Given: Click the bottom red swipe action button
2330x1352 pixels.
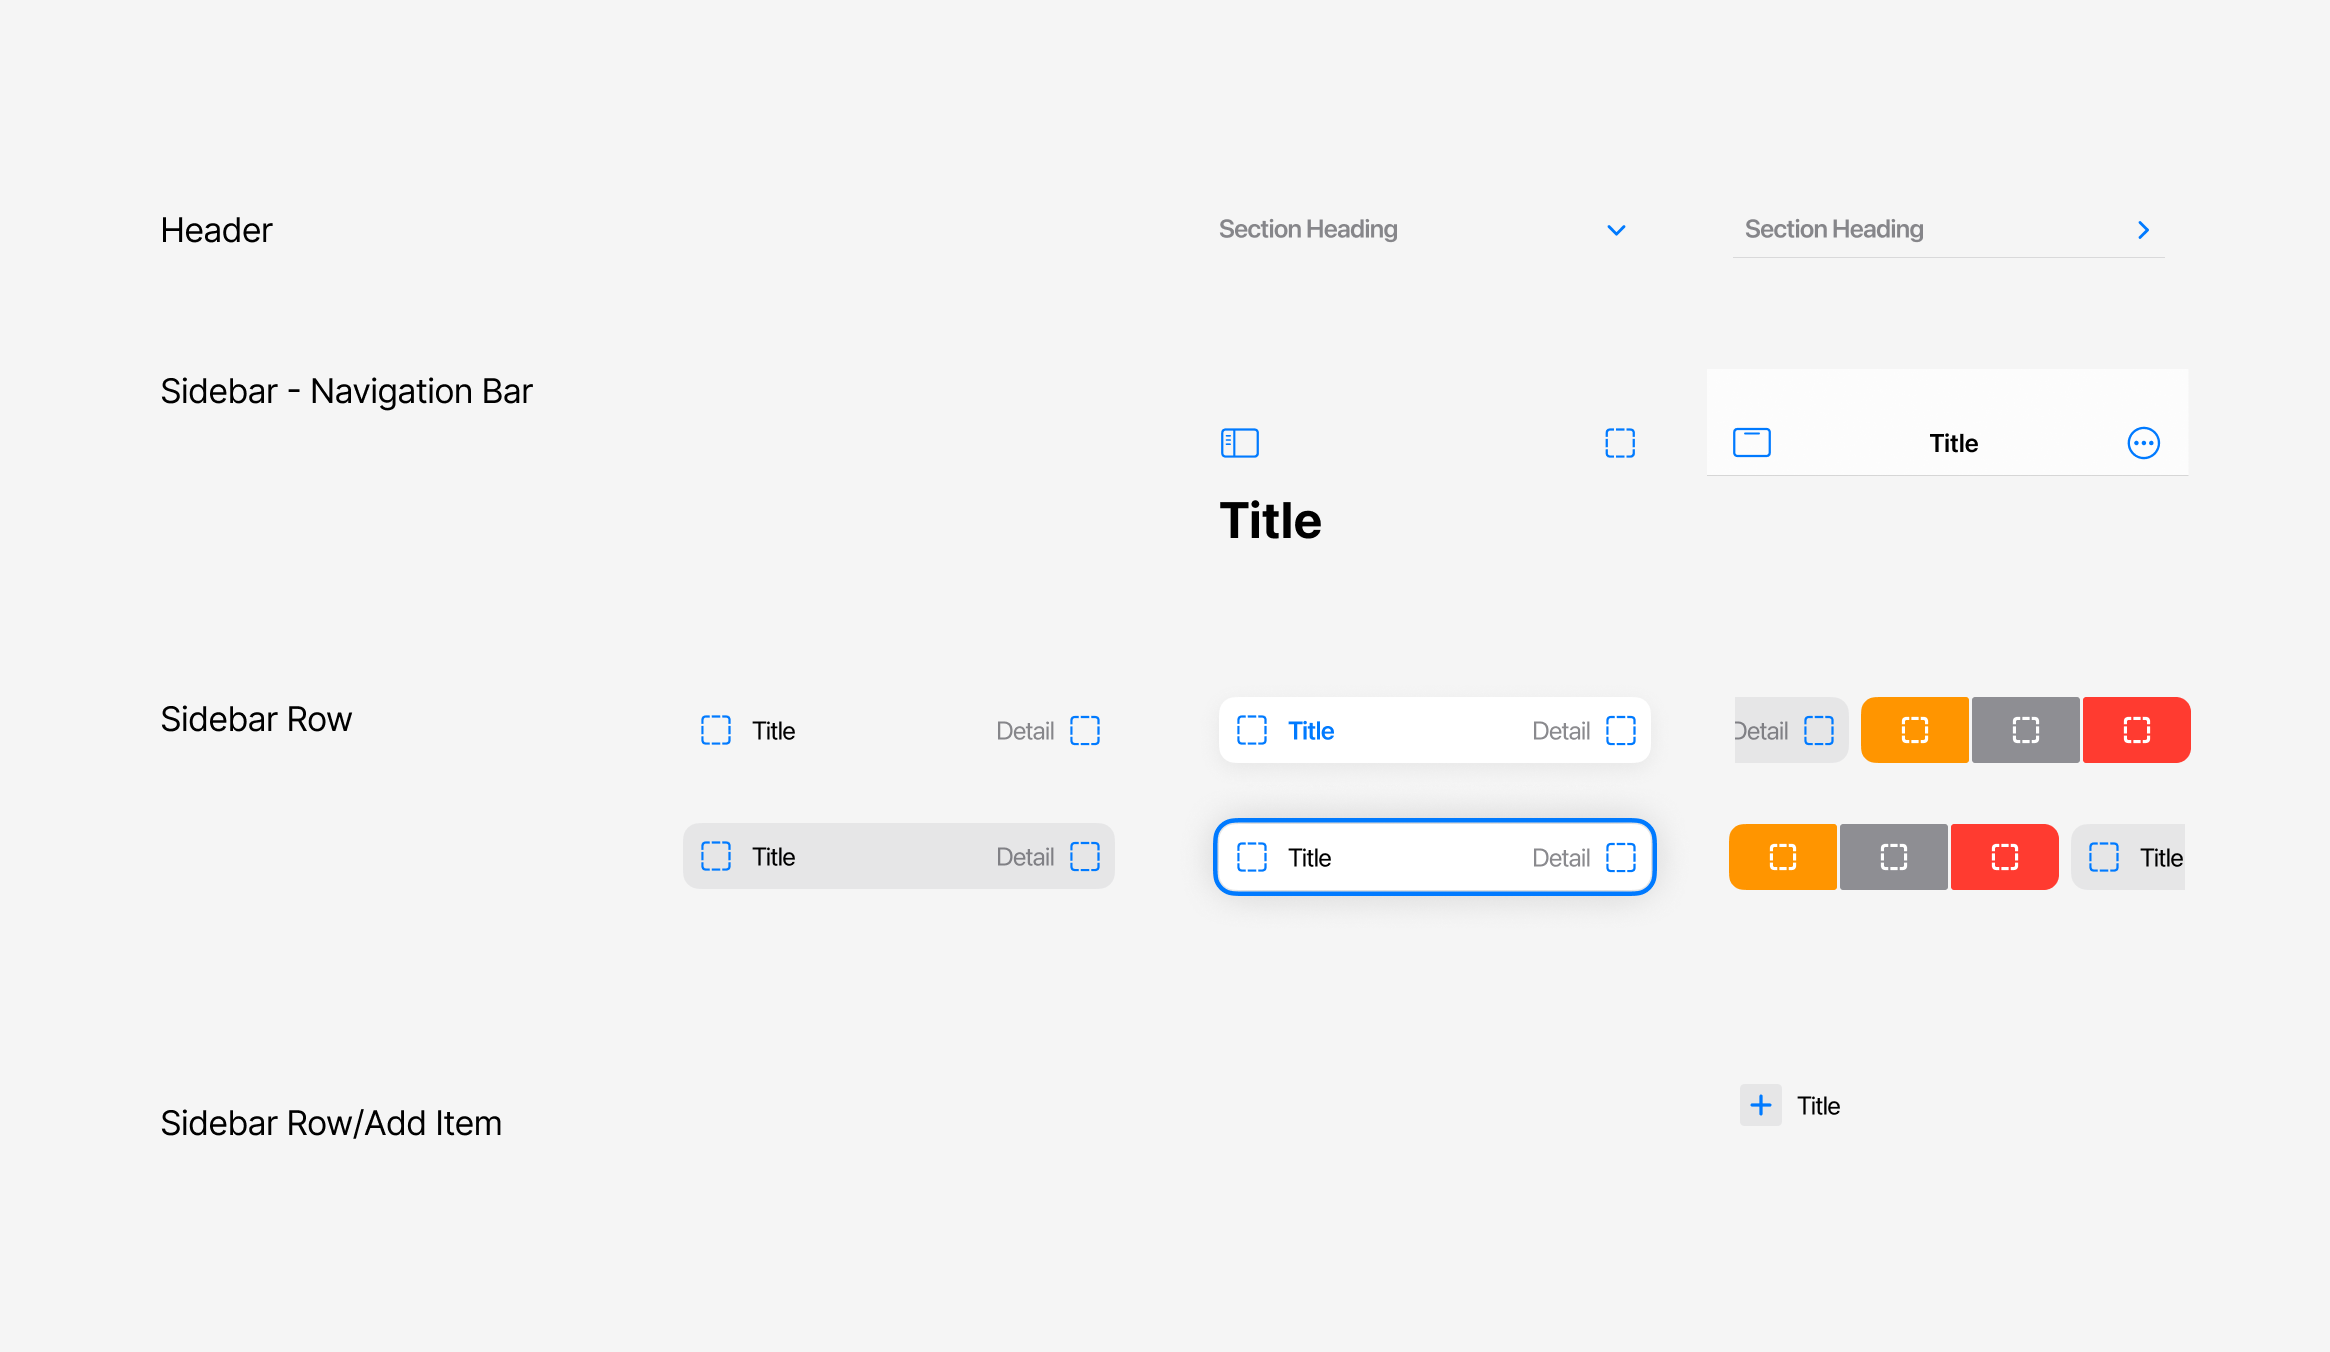Looking at the screenshot, I should (x=2004, y=857).
